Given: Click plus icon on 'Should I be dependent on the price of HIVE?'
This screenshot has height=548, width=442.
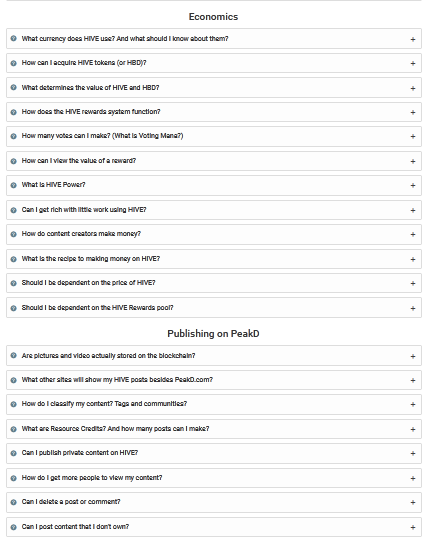Looking at the screenshot, I should 413,283.
